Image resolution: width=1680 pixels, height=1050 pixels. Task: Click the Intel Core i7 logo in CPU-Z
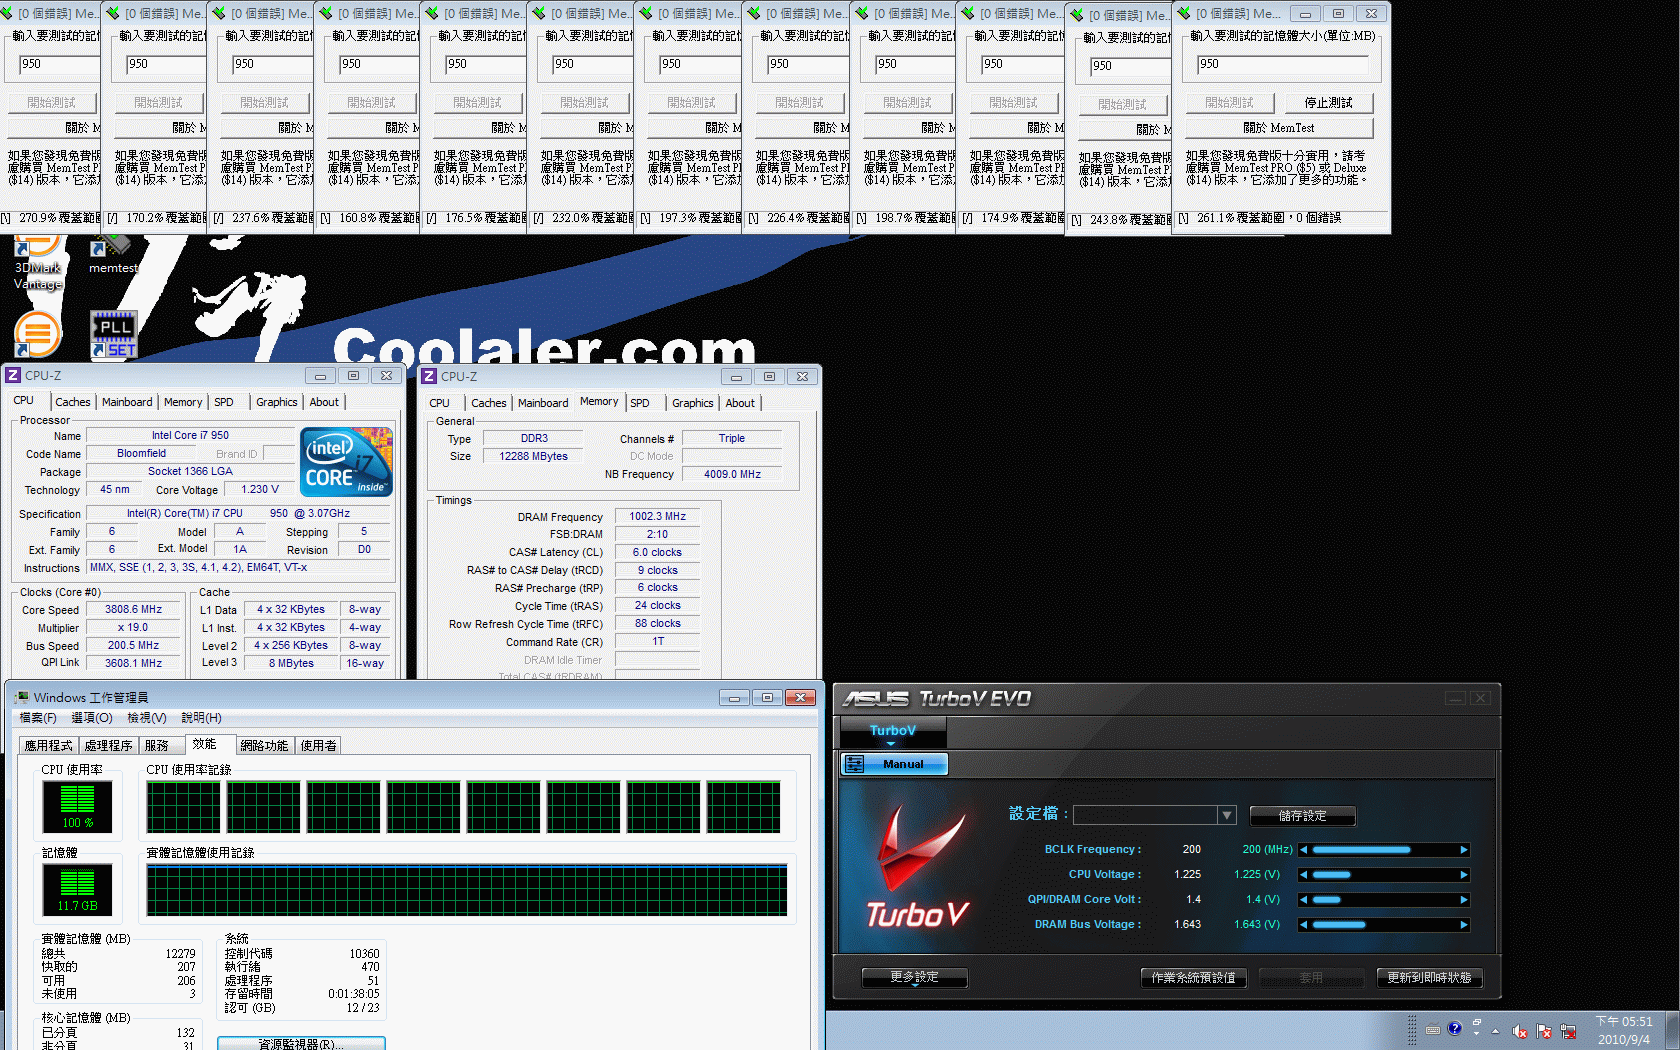(347, 462)
